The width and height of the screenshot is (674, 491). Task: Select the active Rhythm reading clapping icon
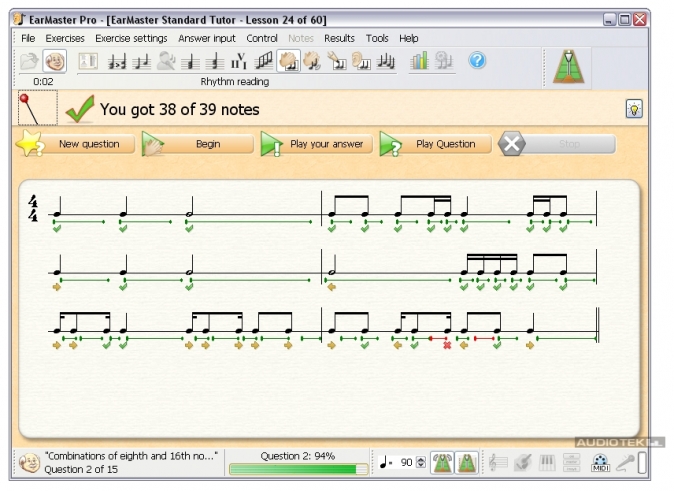[x=288, y=61]
